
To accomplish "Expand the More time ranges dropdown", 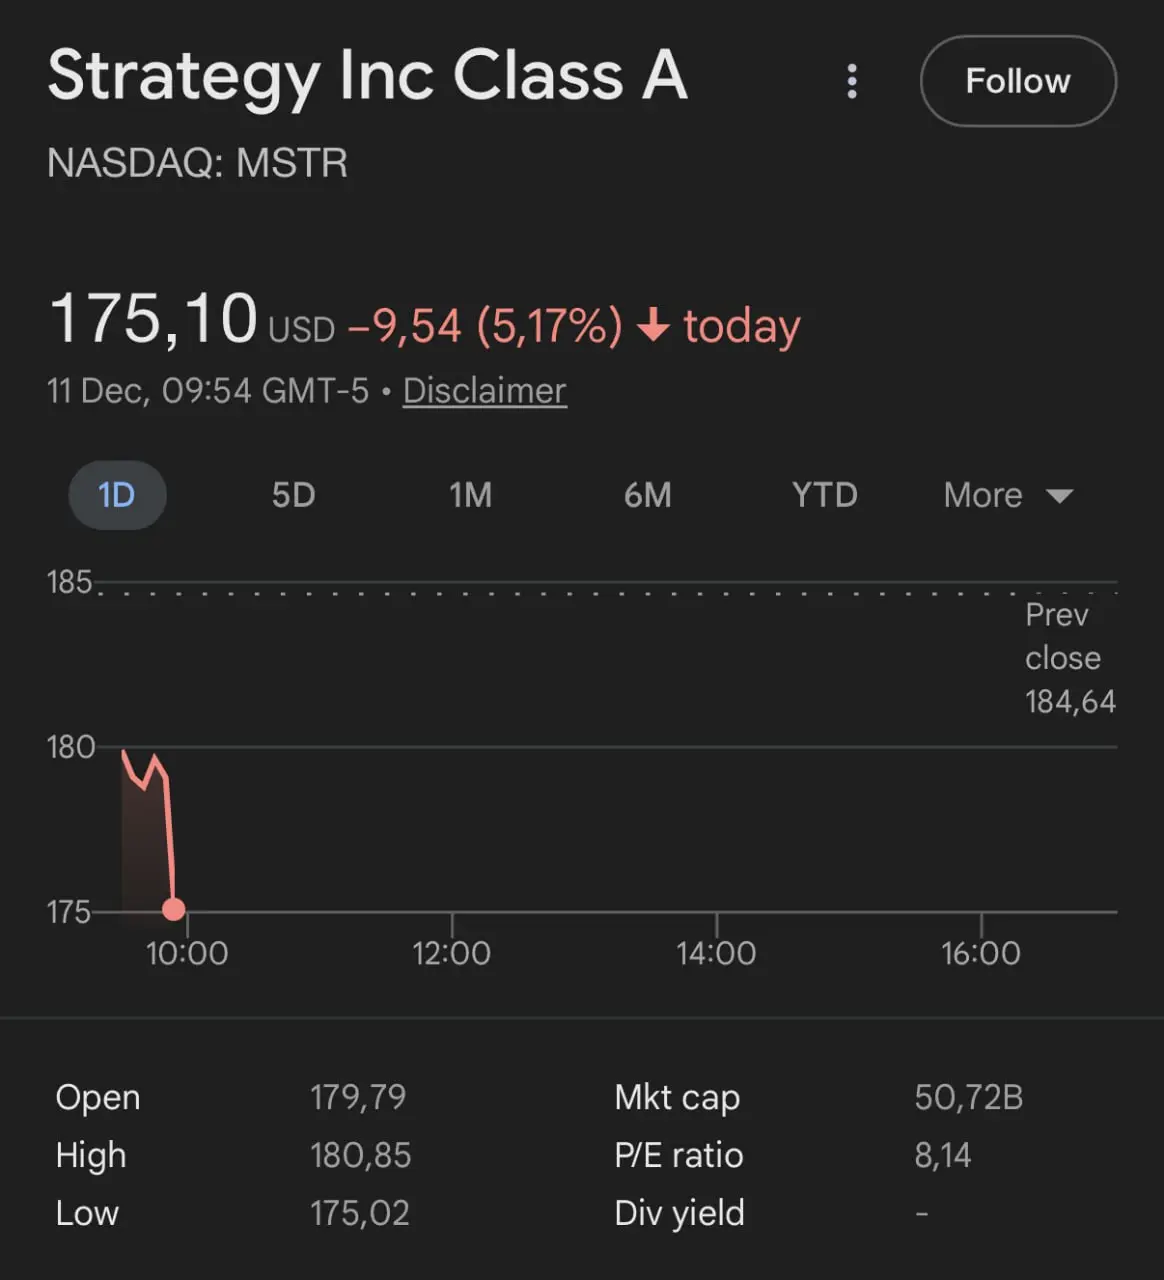I will tap(1007, 495).
